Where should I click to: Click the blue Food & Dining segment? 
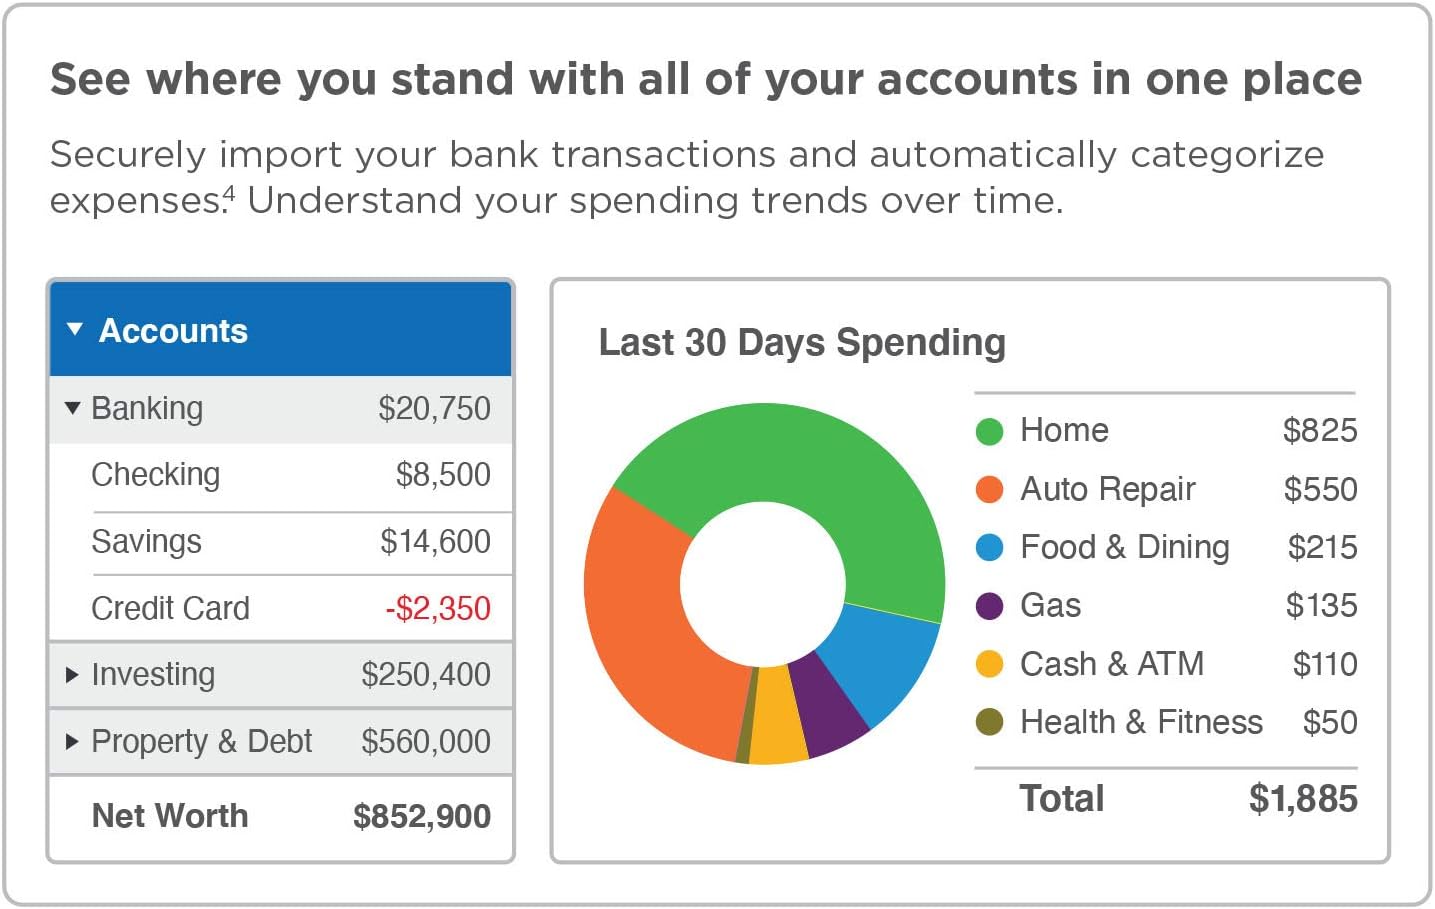click(x=882, y=658)
